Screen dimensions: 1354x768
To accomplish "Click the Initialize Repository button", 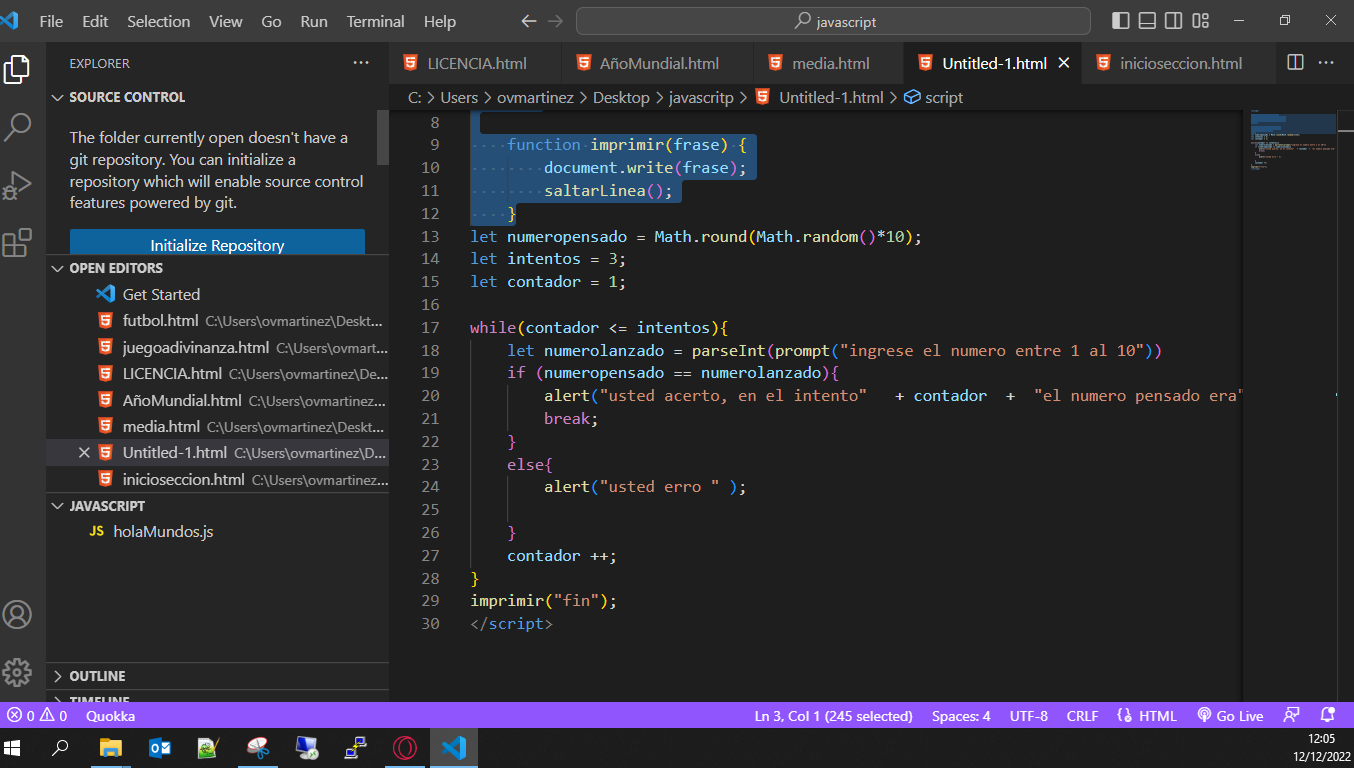I will click(x=217, y=244).
